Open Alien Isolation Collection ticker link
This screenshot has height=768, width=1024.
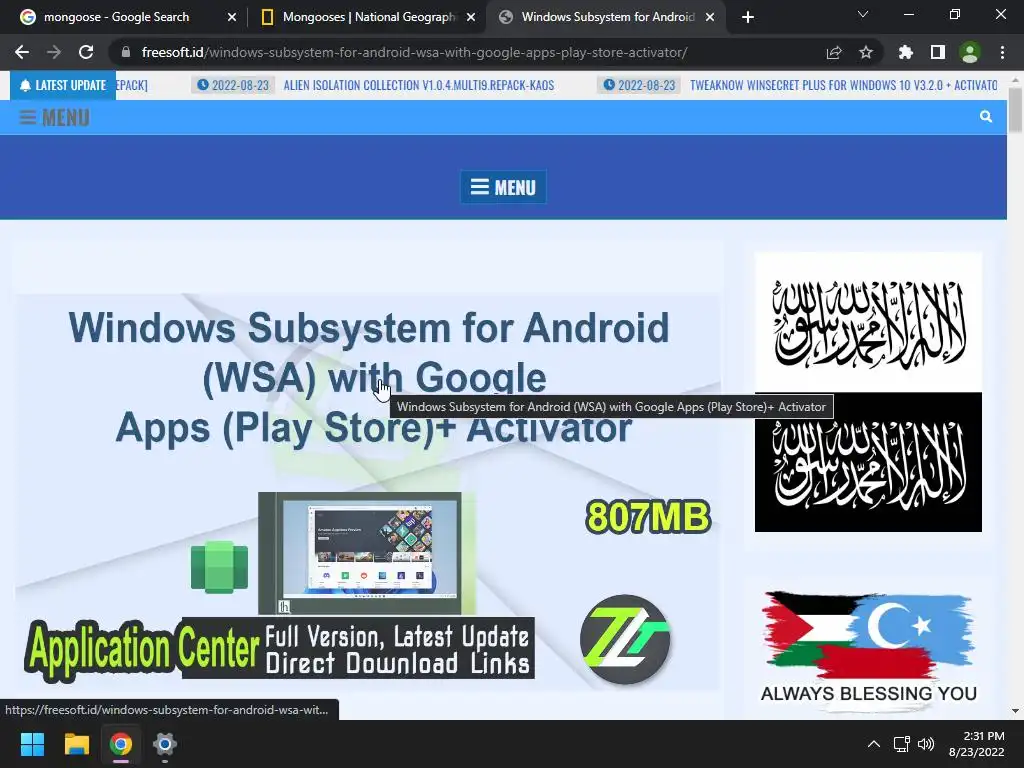tap(419, 86)
